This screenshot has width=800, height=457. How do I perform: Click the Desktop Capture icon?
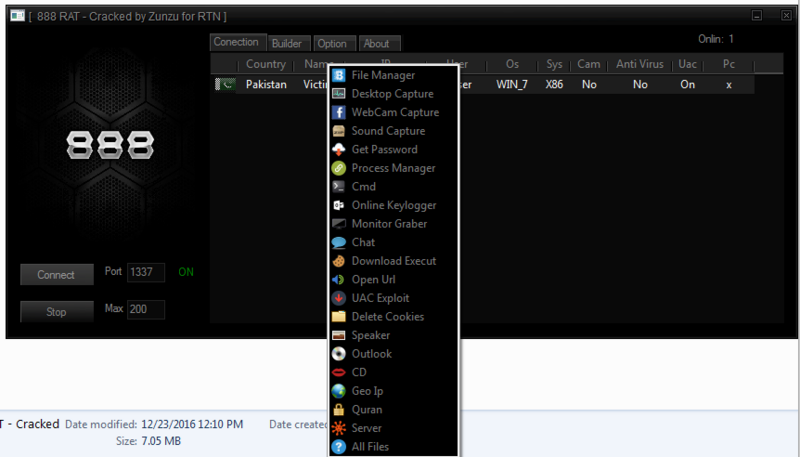[339, 94]
